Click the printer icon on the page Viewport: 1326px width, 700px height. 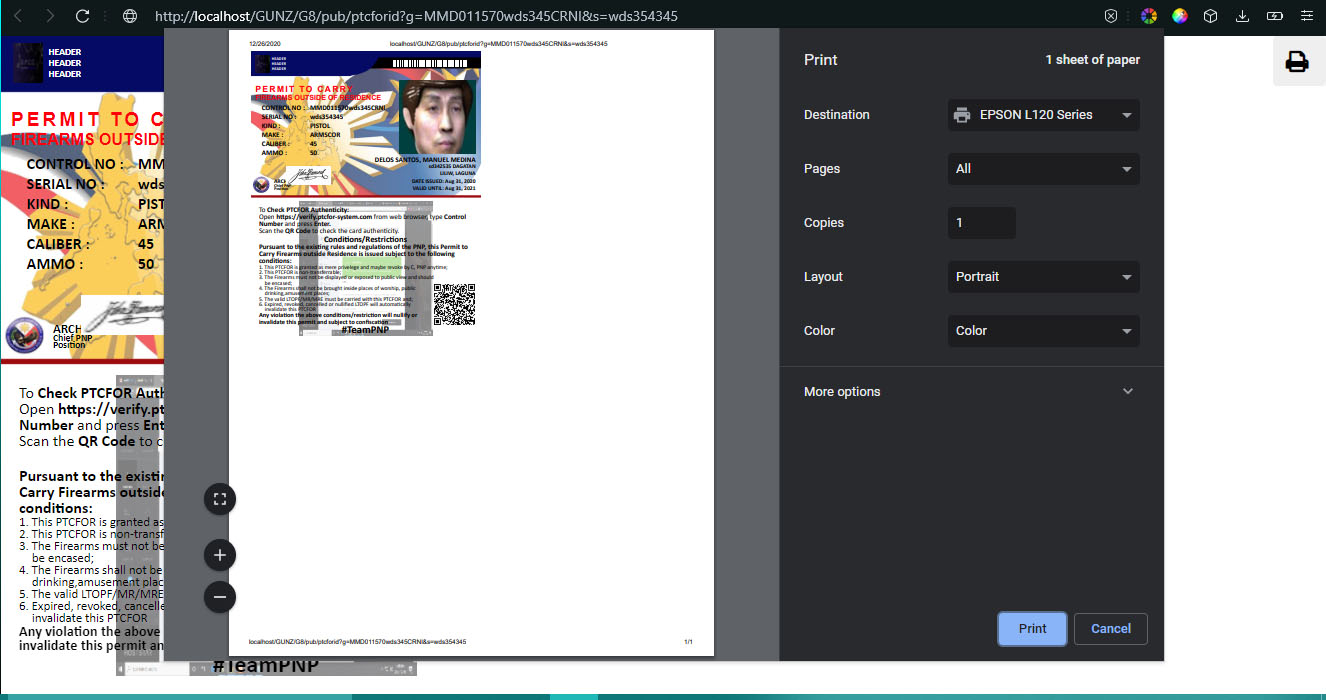point(1297,62)
